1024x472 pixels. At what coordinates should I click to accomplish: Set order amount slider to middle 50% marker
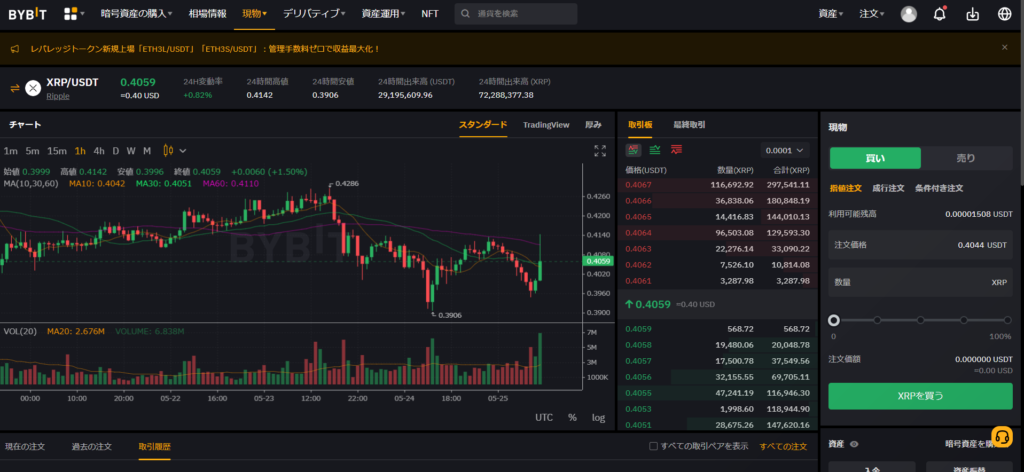pos(920,320)
